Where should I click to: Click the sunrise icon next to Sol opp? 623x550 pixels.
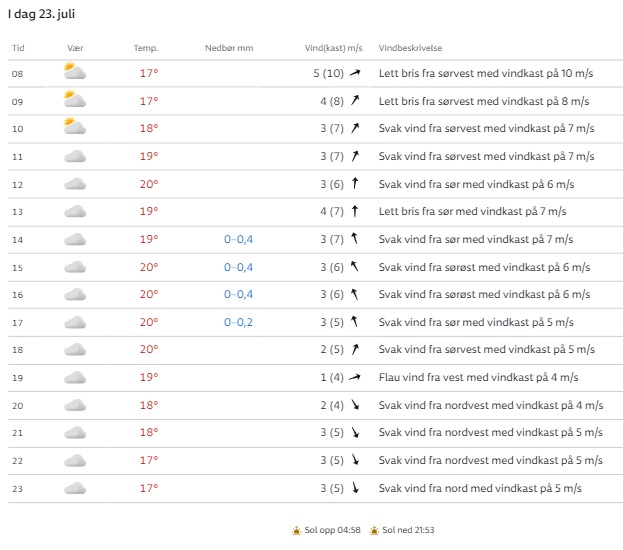(296, 531)
